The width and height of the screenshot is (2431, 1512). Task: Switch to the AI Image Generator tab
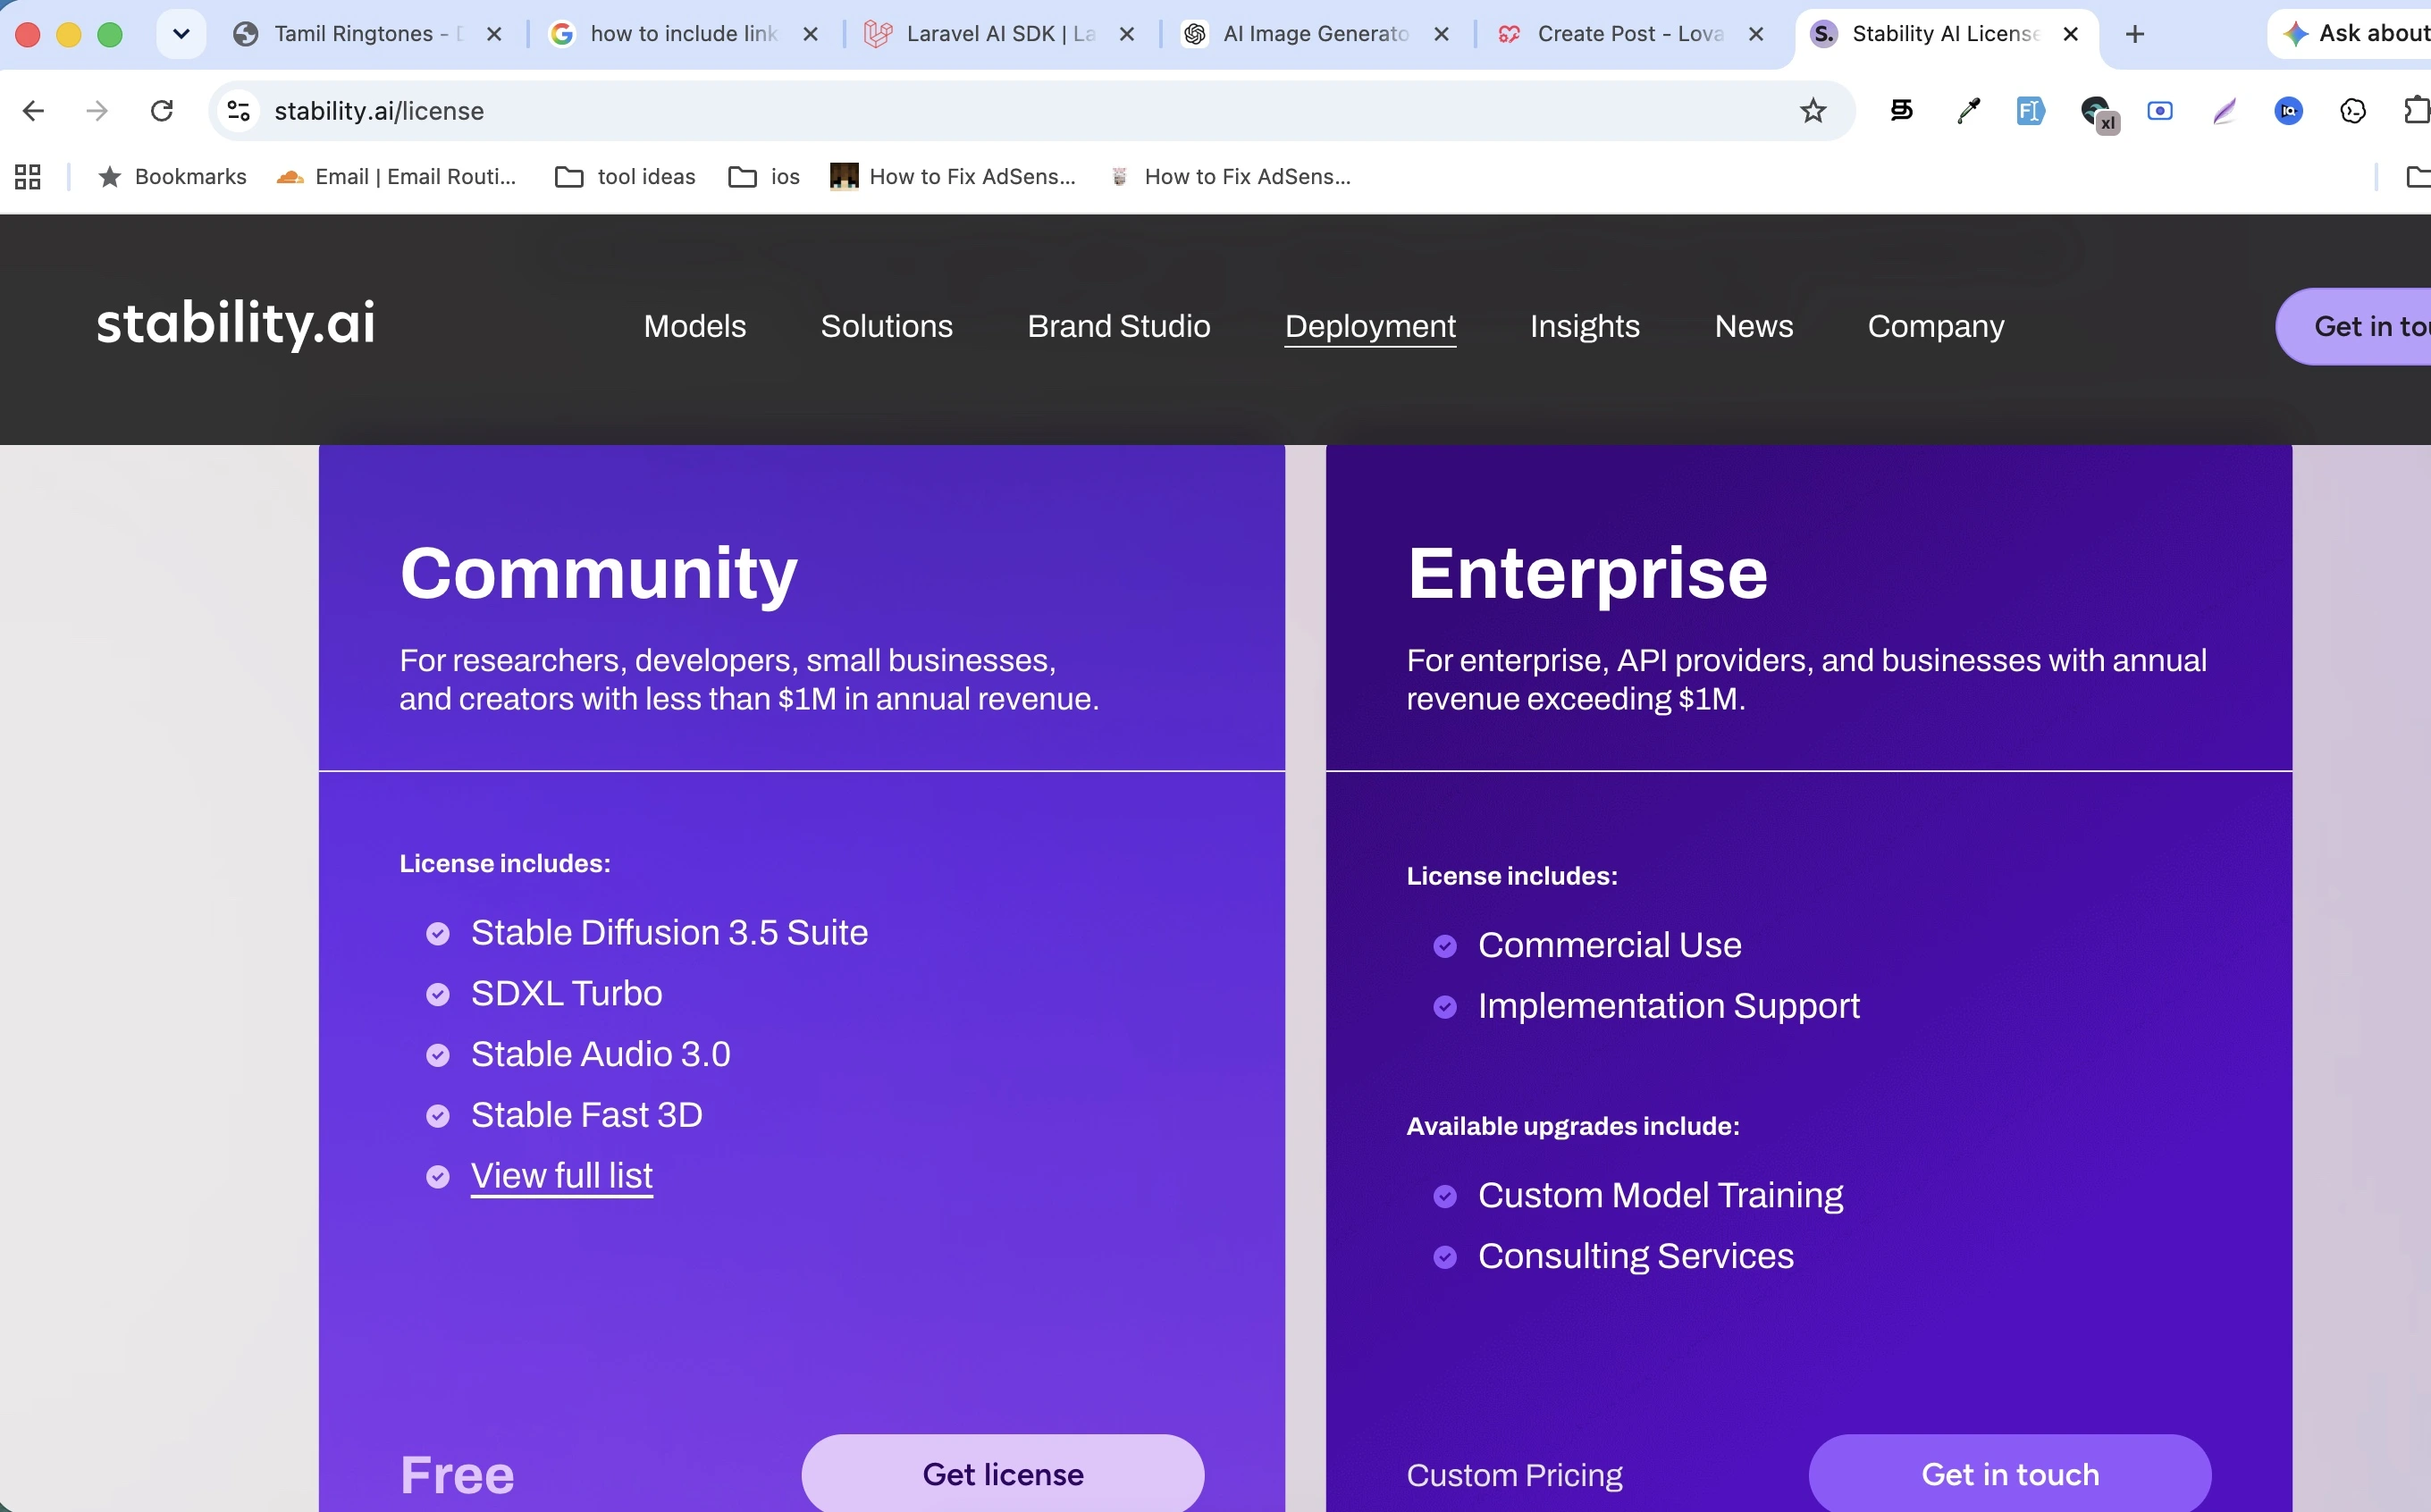(1315, 34)
